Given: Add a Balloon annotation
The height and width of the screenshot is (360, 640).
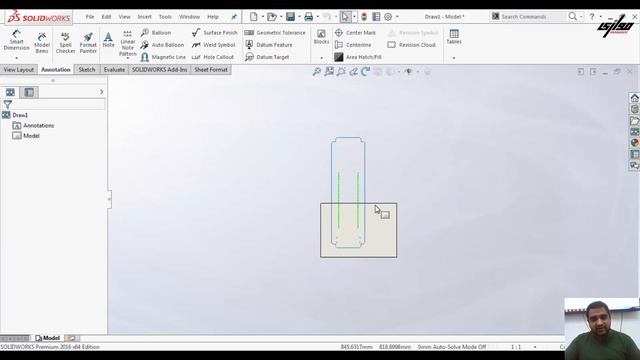Looking at the screenshot, I should pos(156,33).
